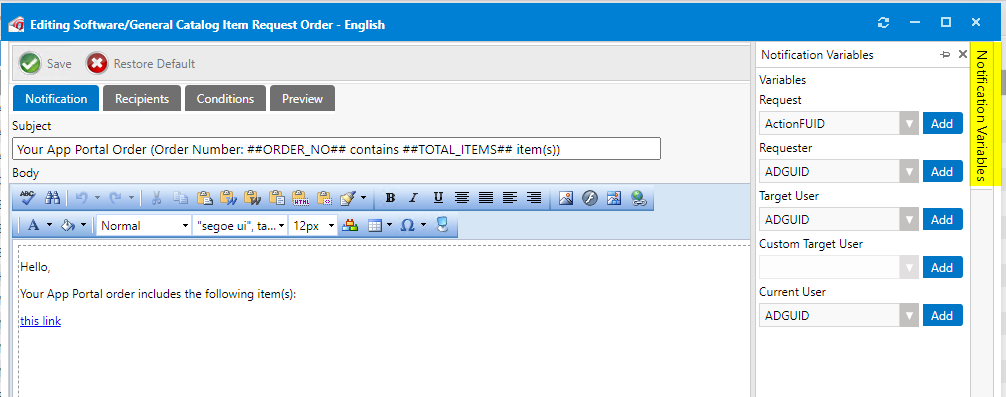Paste from clipboard in body editor

pyautogui.click(x=205, y=198)
